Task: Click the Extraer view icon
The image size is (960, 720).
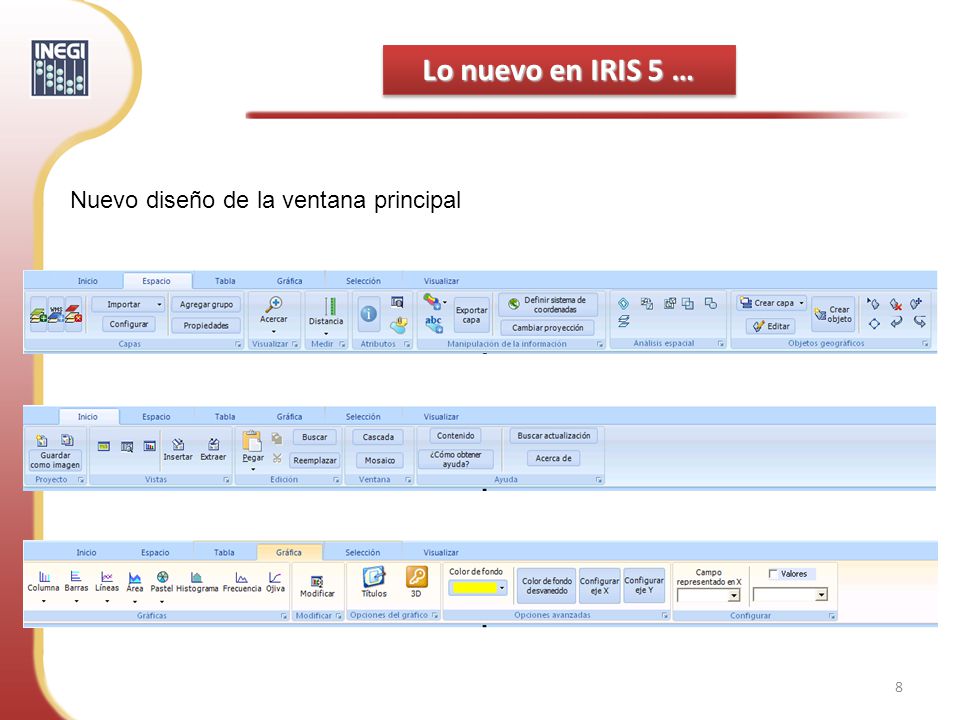Action: coord(214,444)
